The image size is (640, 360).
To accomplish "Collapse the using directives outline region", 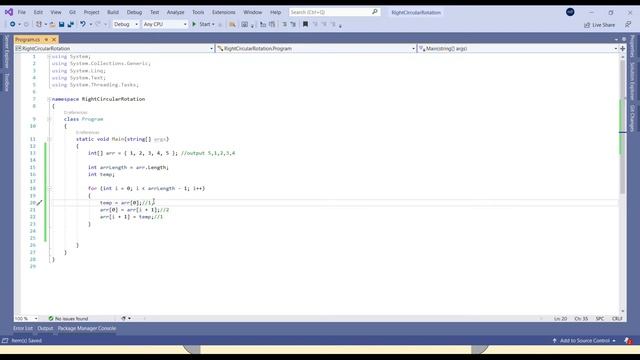I will pos(49,57).
